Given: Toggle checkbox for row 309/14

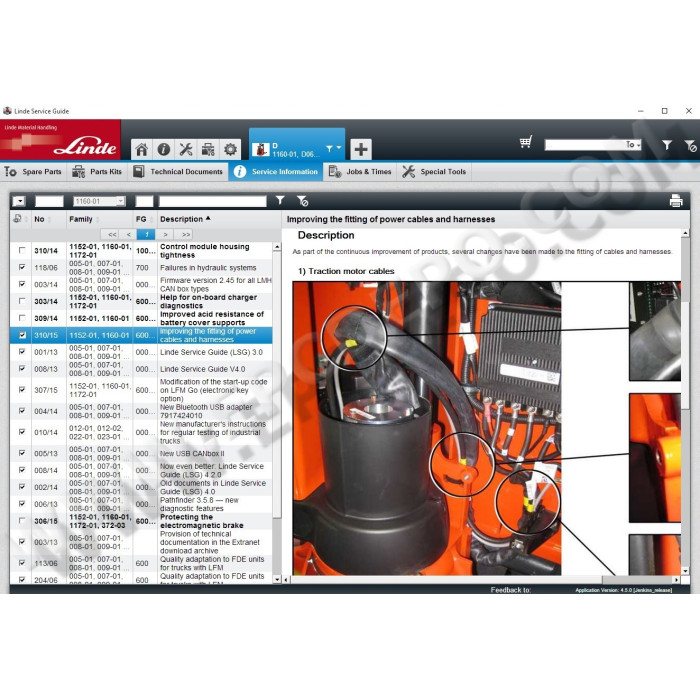Looking at the screenshot, I should [22, 318].
